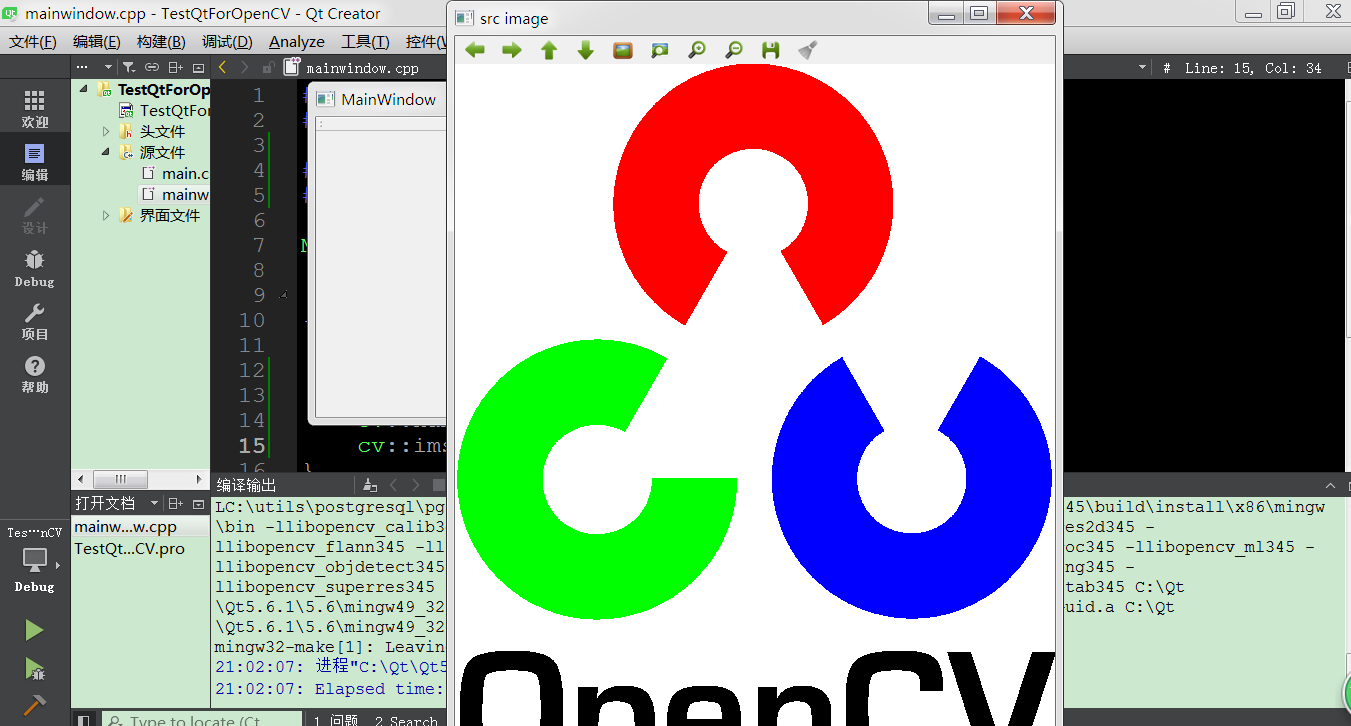1351x726 pixels.
Task: Show original size in src image toolbar
Action: (623, 50)
